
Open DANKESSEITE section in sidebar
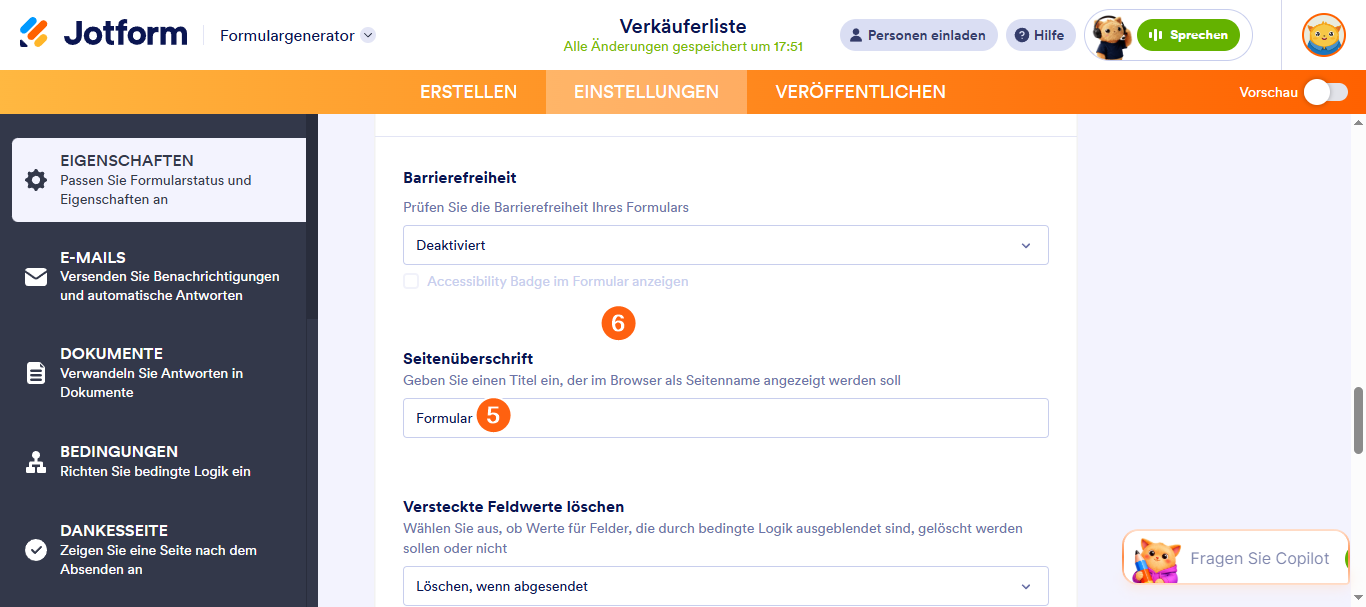[159, 550]
